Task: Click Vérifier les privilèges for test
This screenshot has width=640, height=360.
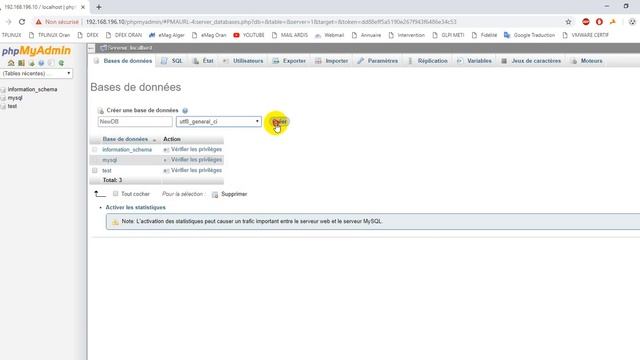Action: tap(196, 170)
